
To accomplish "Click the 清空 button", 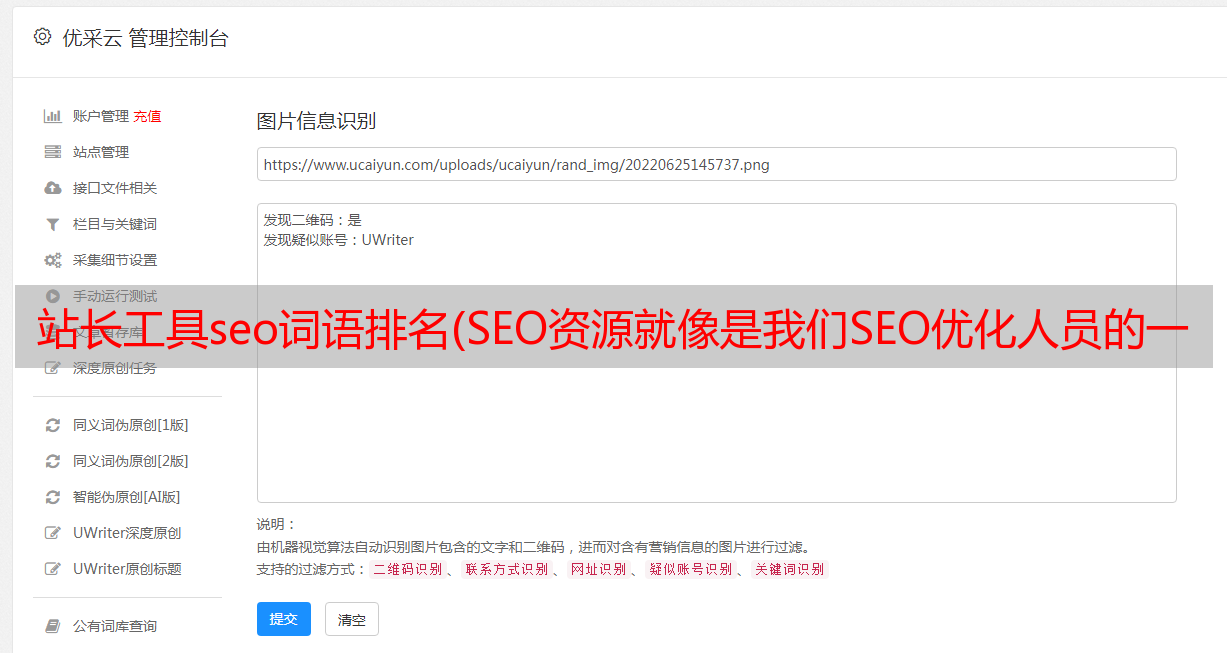I will [352, 619].
